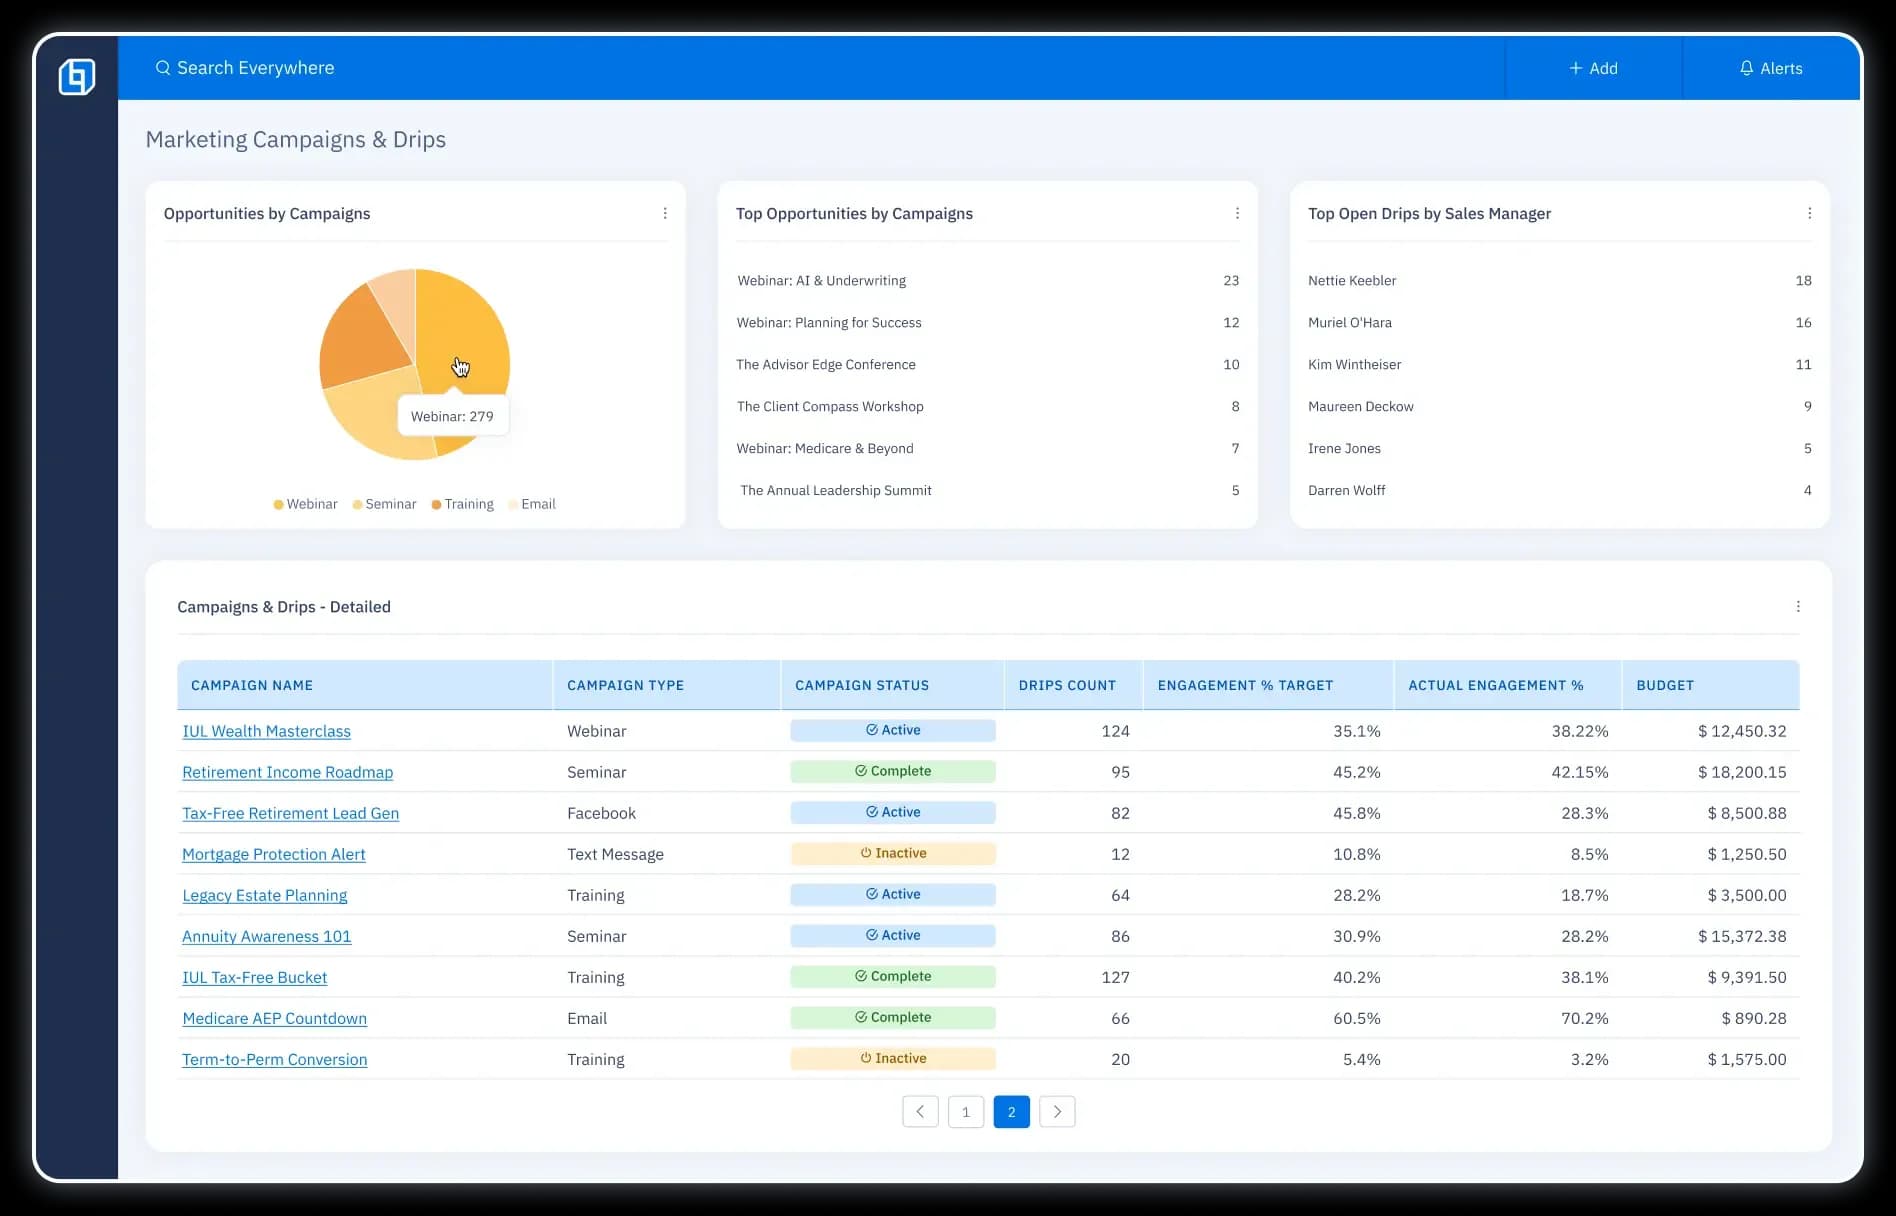Open Opportunities by Campaigns kebab menu

(x=665, y=213)
